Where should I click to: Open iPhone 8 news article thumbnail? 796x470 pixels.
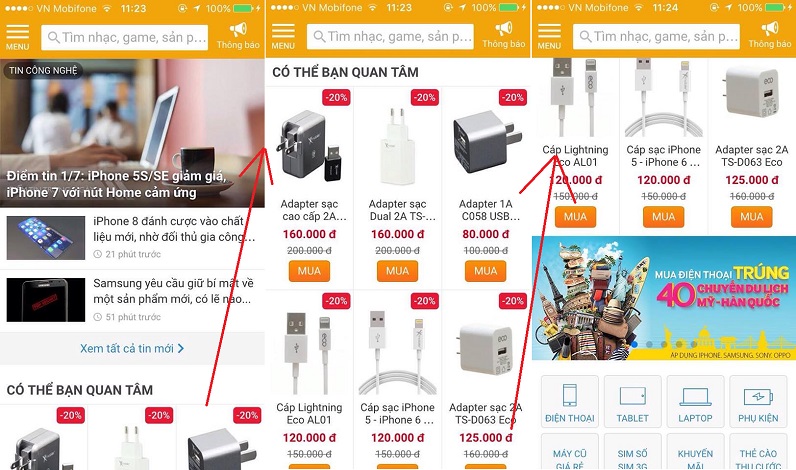[46, 238]
